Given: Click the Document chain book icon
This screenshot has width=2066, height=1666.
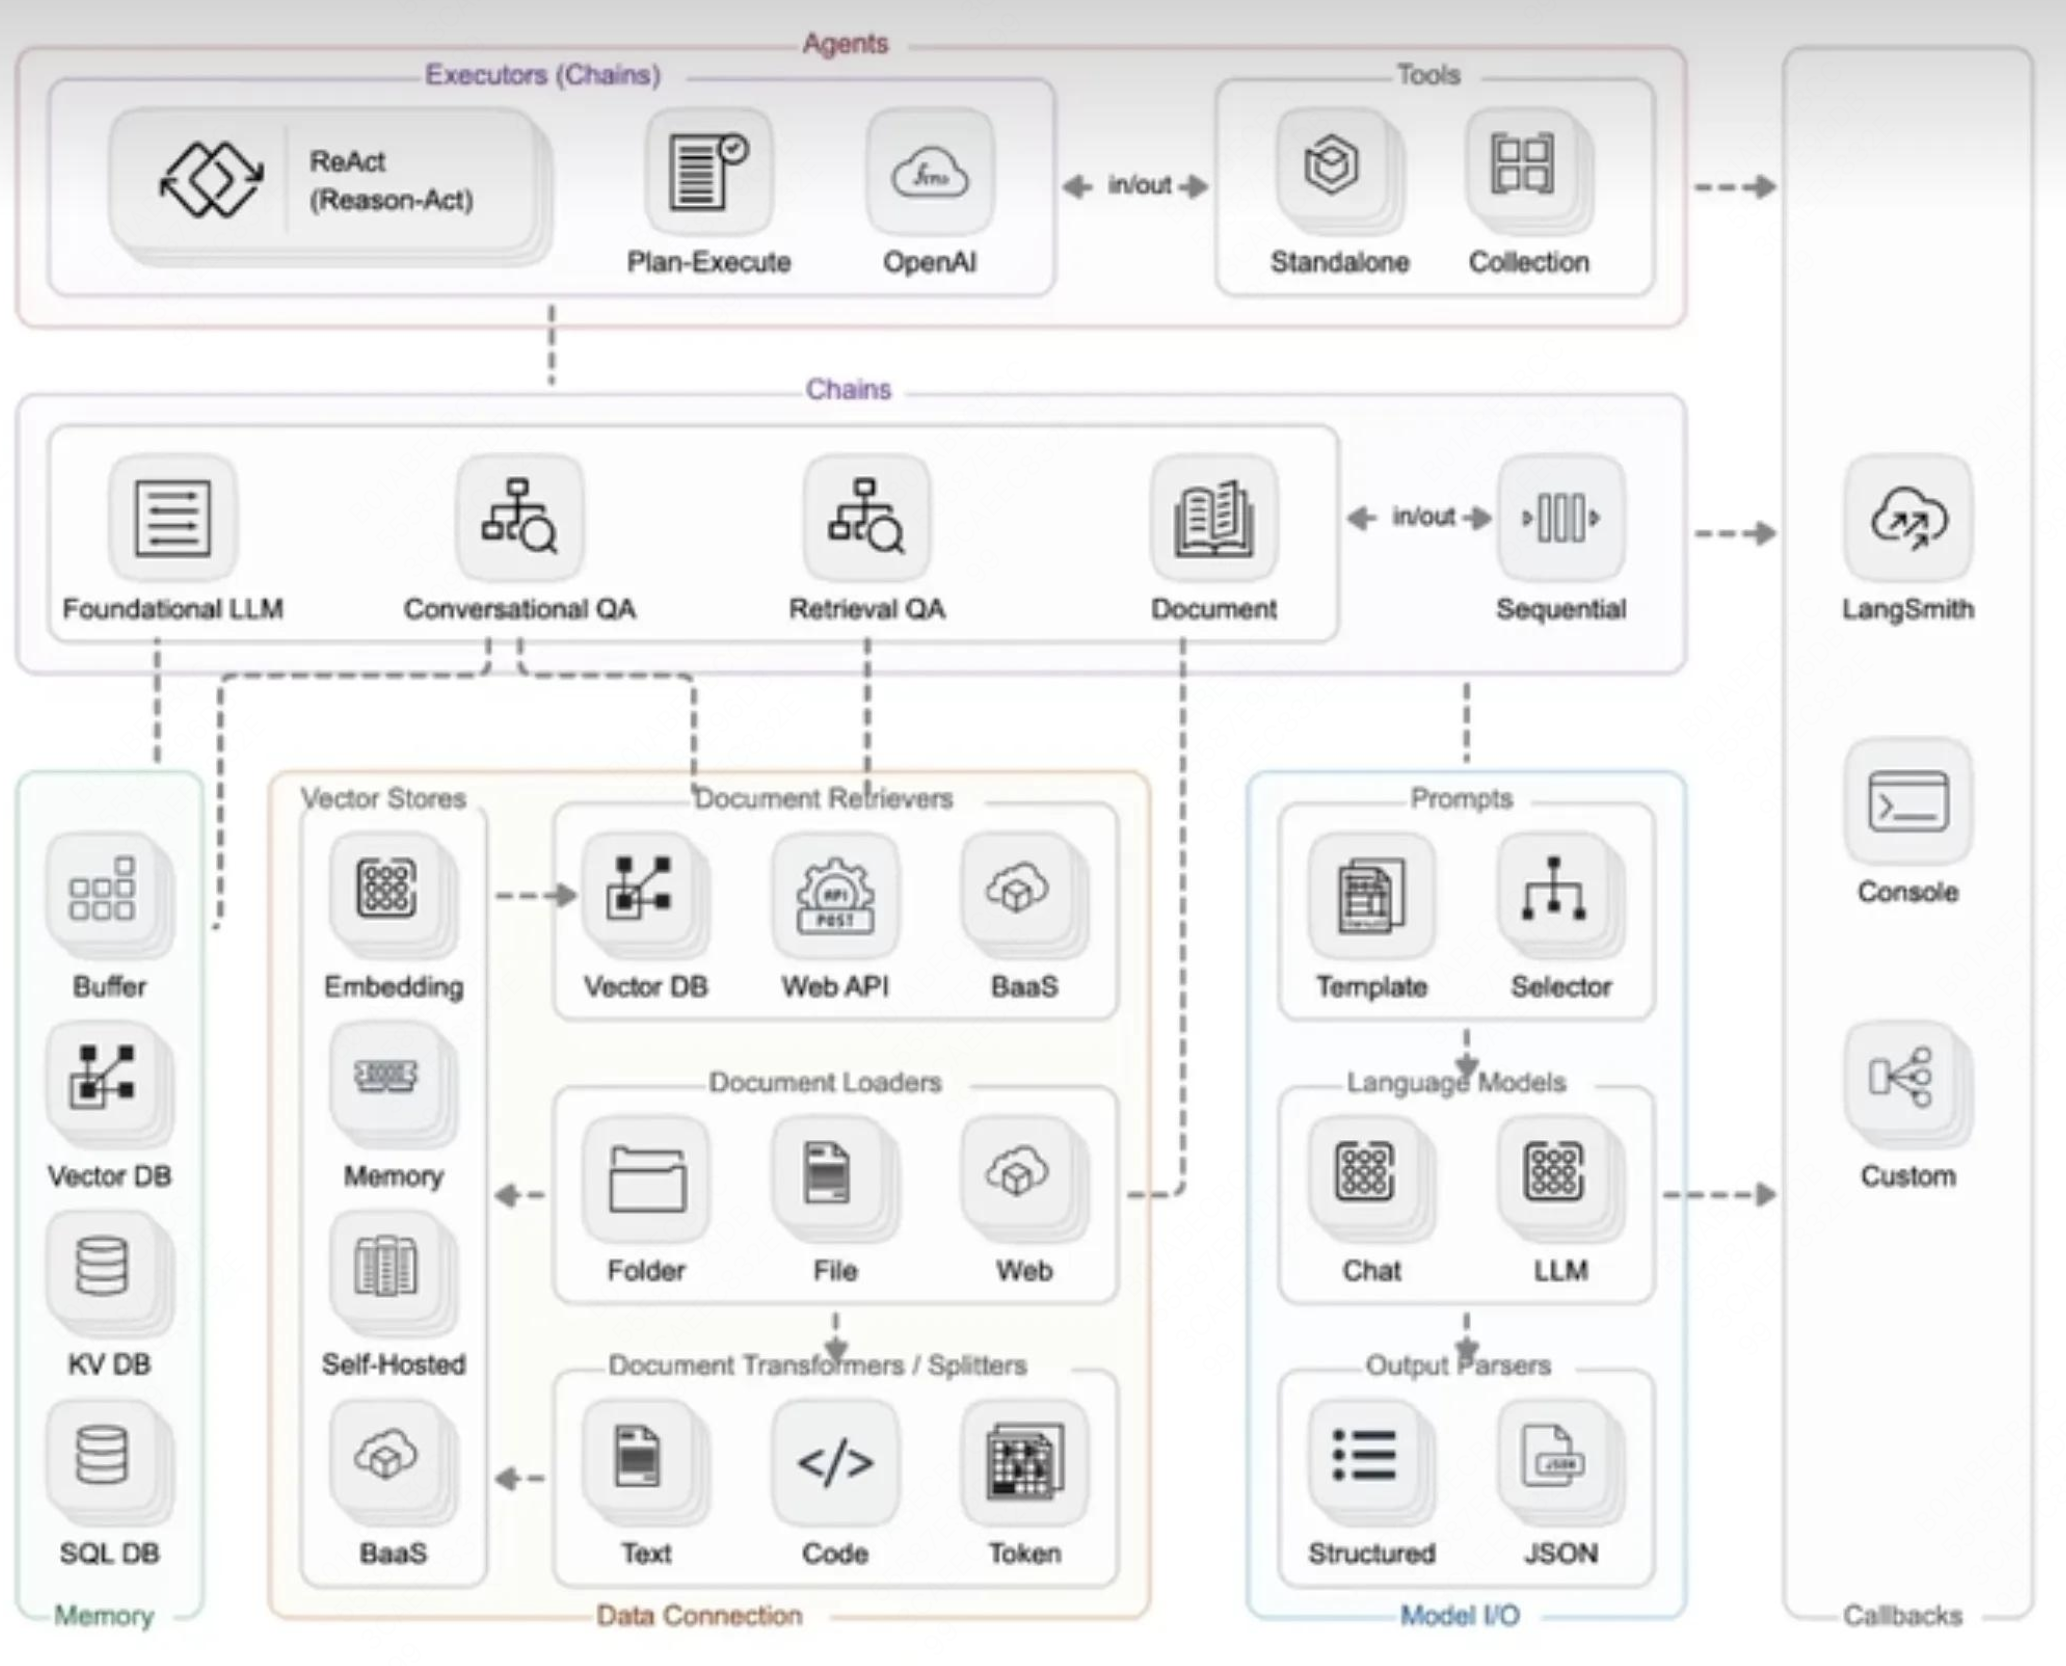Looking at the screenshot, I should (1214, 518).
